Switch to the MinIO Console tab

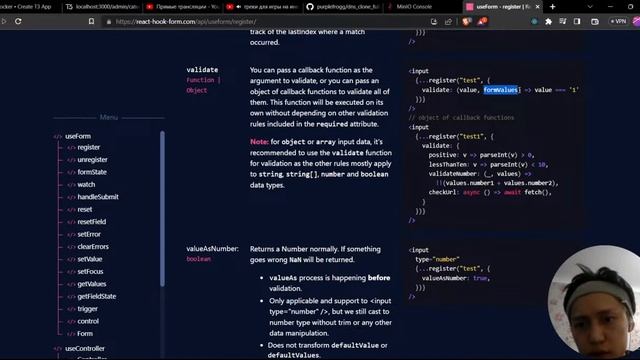click(x=422, y=7)
